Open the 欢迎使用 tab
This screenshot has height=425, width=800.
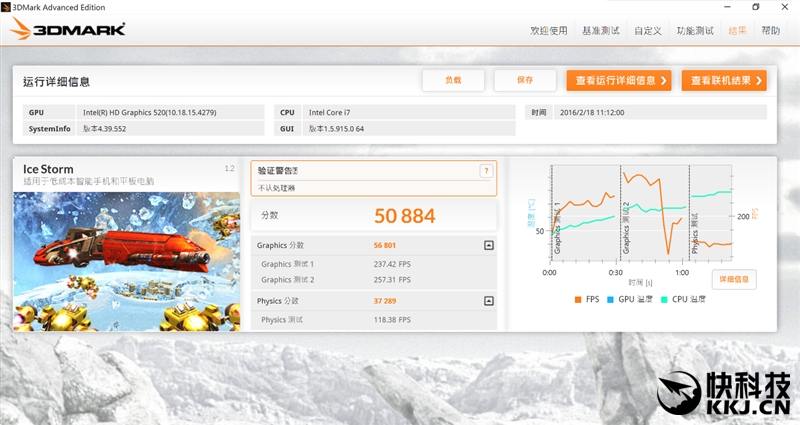pos(548,31)
